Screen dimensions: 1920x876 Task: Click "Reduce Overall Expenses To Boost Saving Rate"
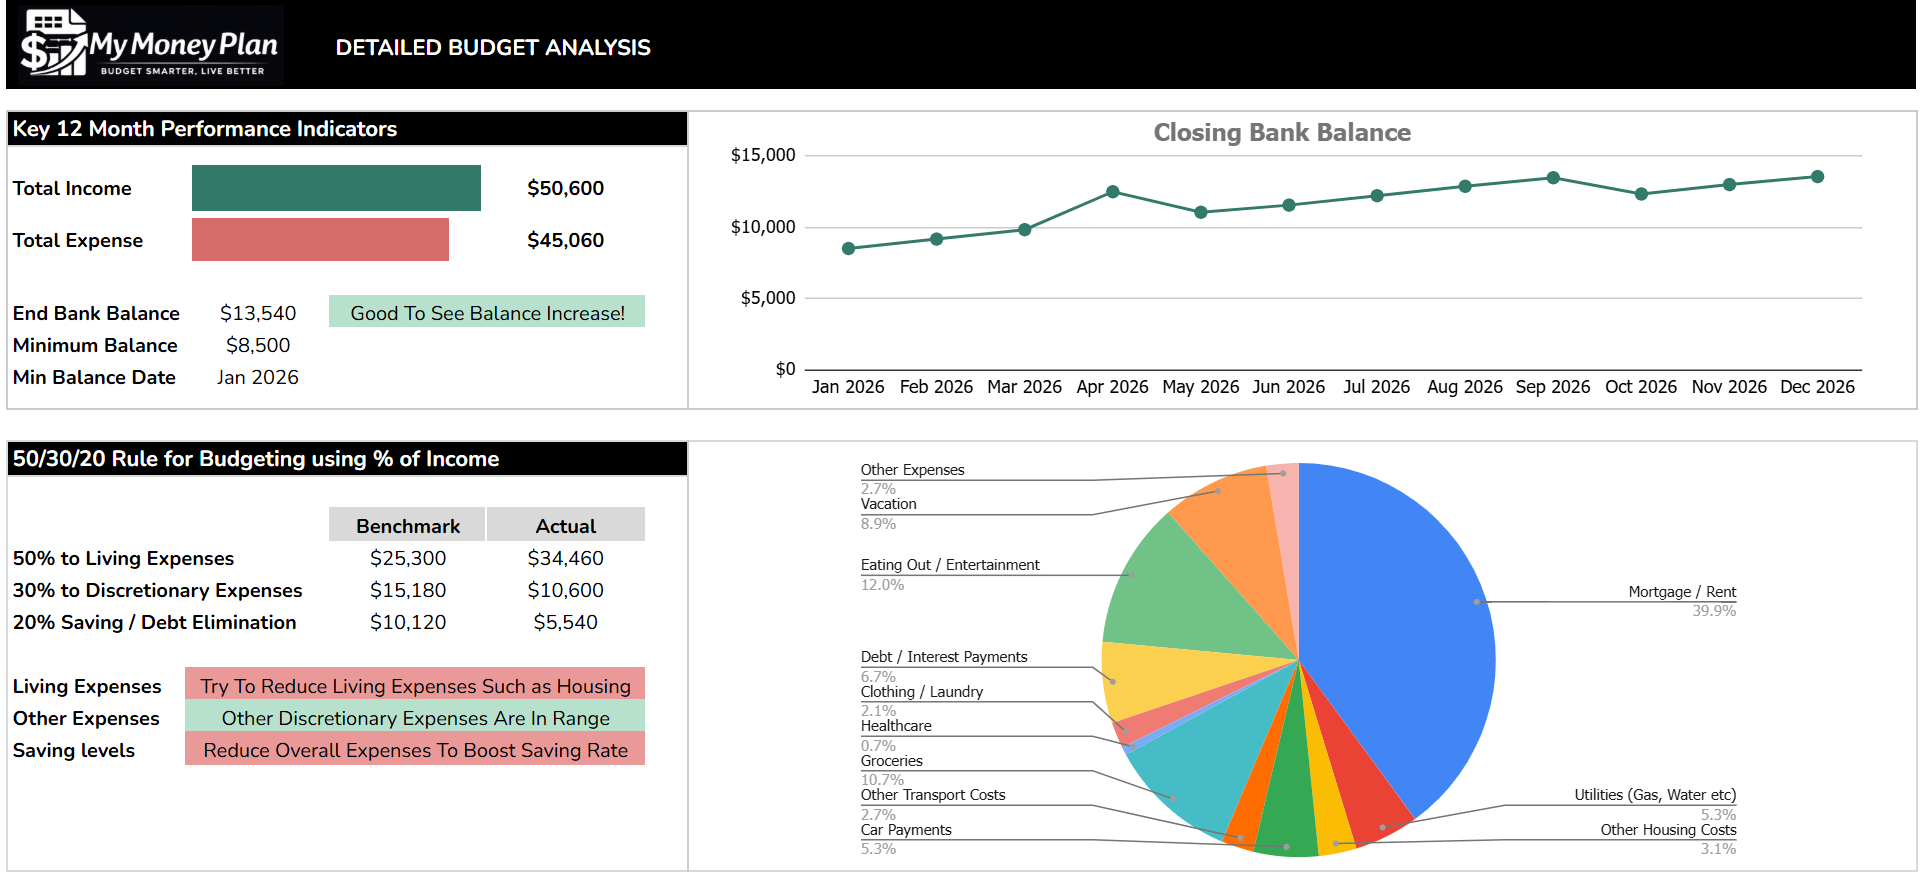click(x=415, y=749)
